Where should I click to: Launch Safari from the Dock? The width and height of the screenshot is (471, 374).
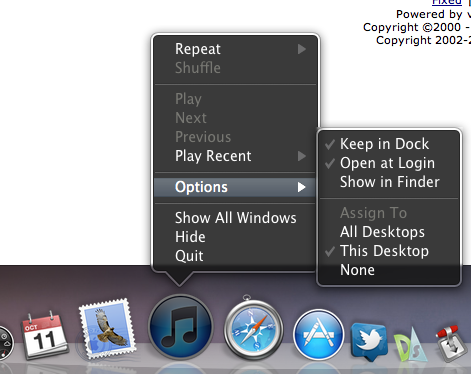point(254,329)
